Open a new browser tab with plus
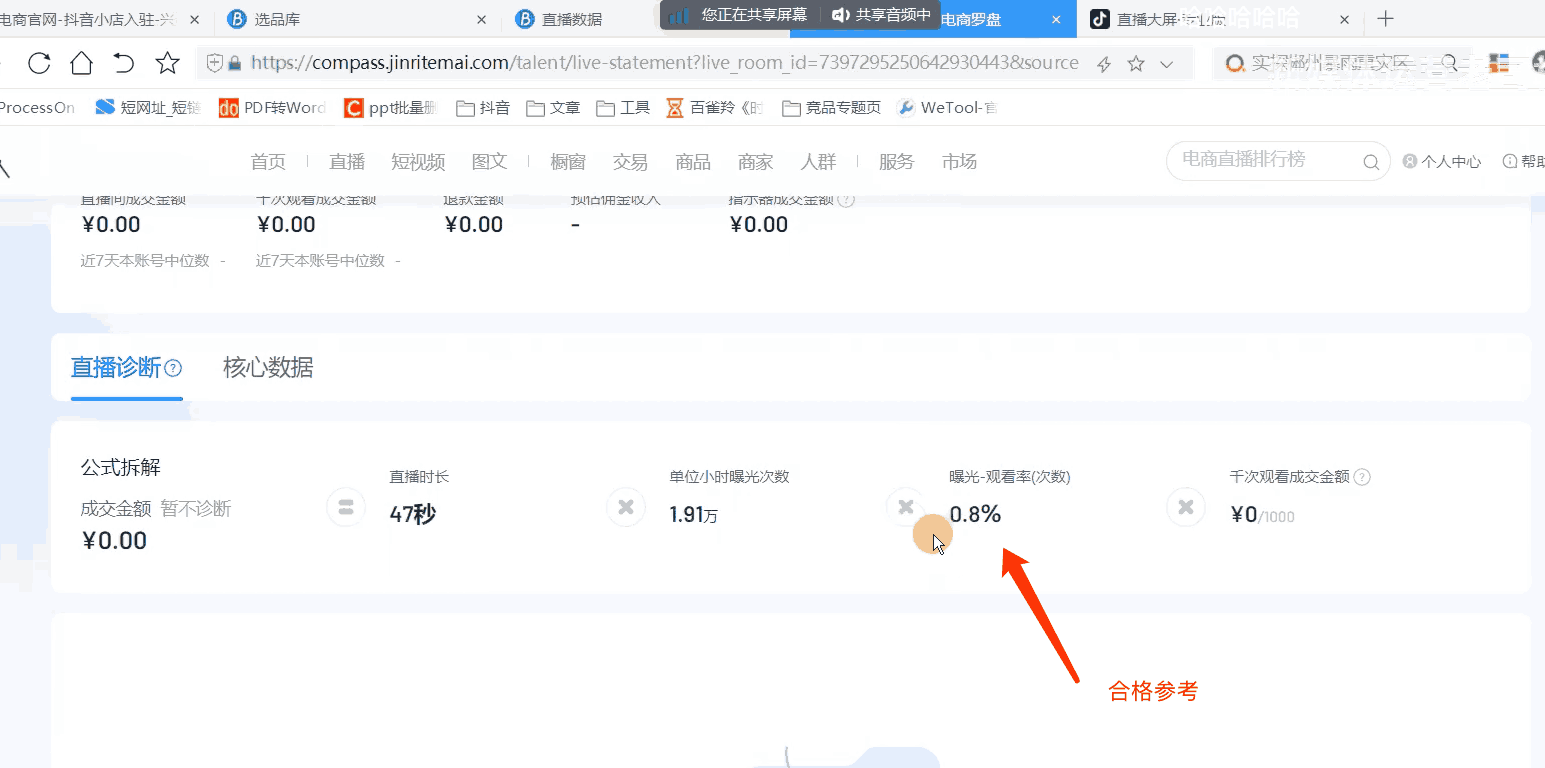 point(1385,19)
